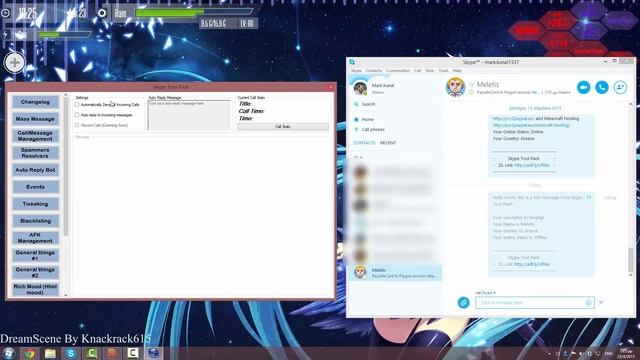Click the ENG language indicator in tray
Screen dimensions: 640x360
[x=609, y=353]
